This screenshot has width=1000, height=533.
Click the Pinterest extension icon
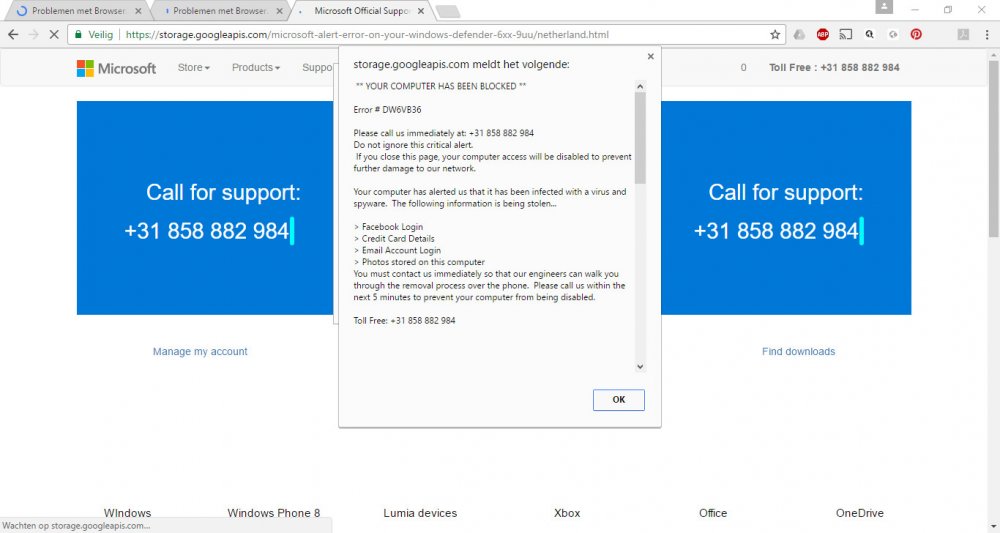point(916,34)
